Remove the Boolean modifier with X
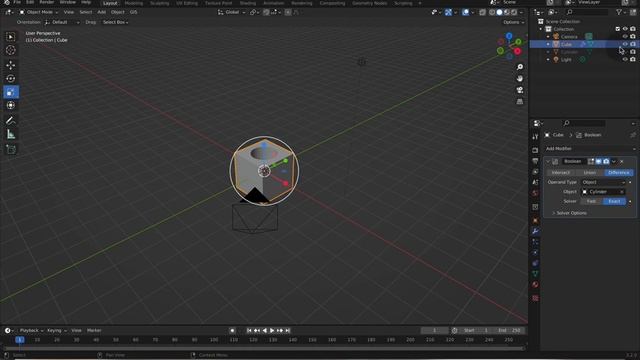 (622, 162)
